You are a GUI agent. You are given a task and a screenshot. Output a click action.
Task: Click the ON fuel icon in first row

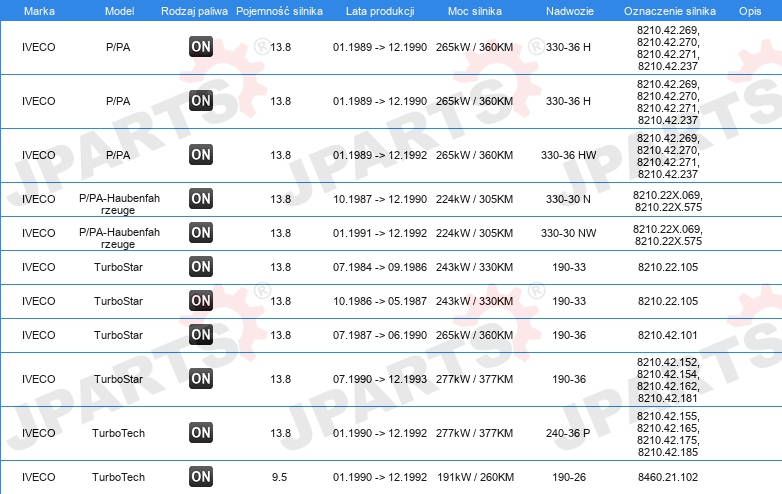201,47
